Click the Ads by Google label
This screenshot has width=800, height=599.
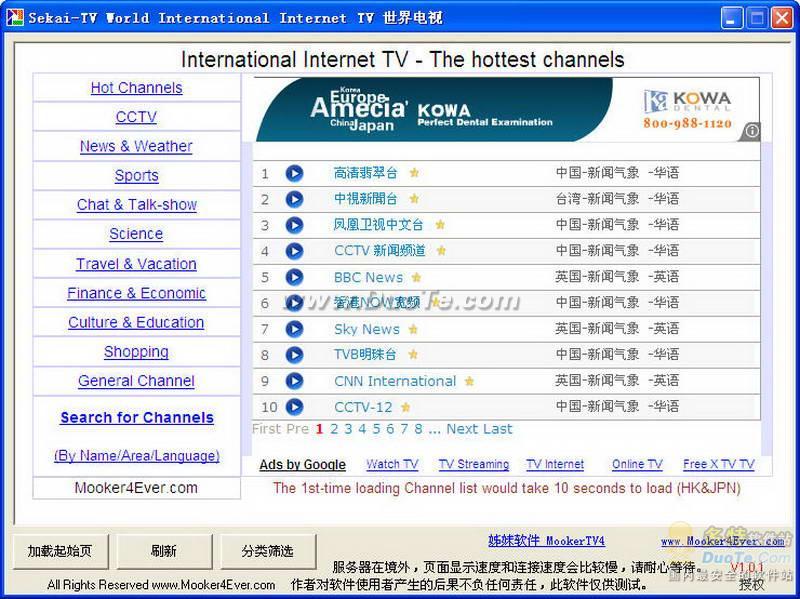tap(303, 465)
